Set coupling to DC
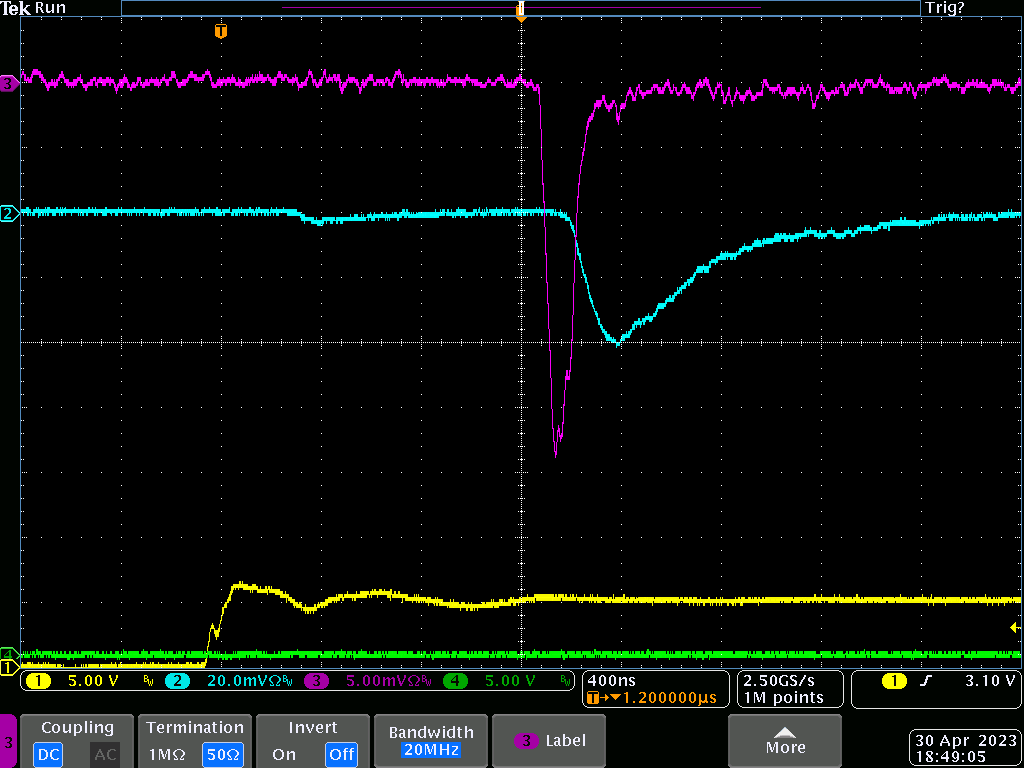The height and width of the screenshot is (768, 1024). (x=50, y=754)
